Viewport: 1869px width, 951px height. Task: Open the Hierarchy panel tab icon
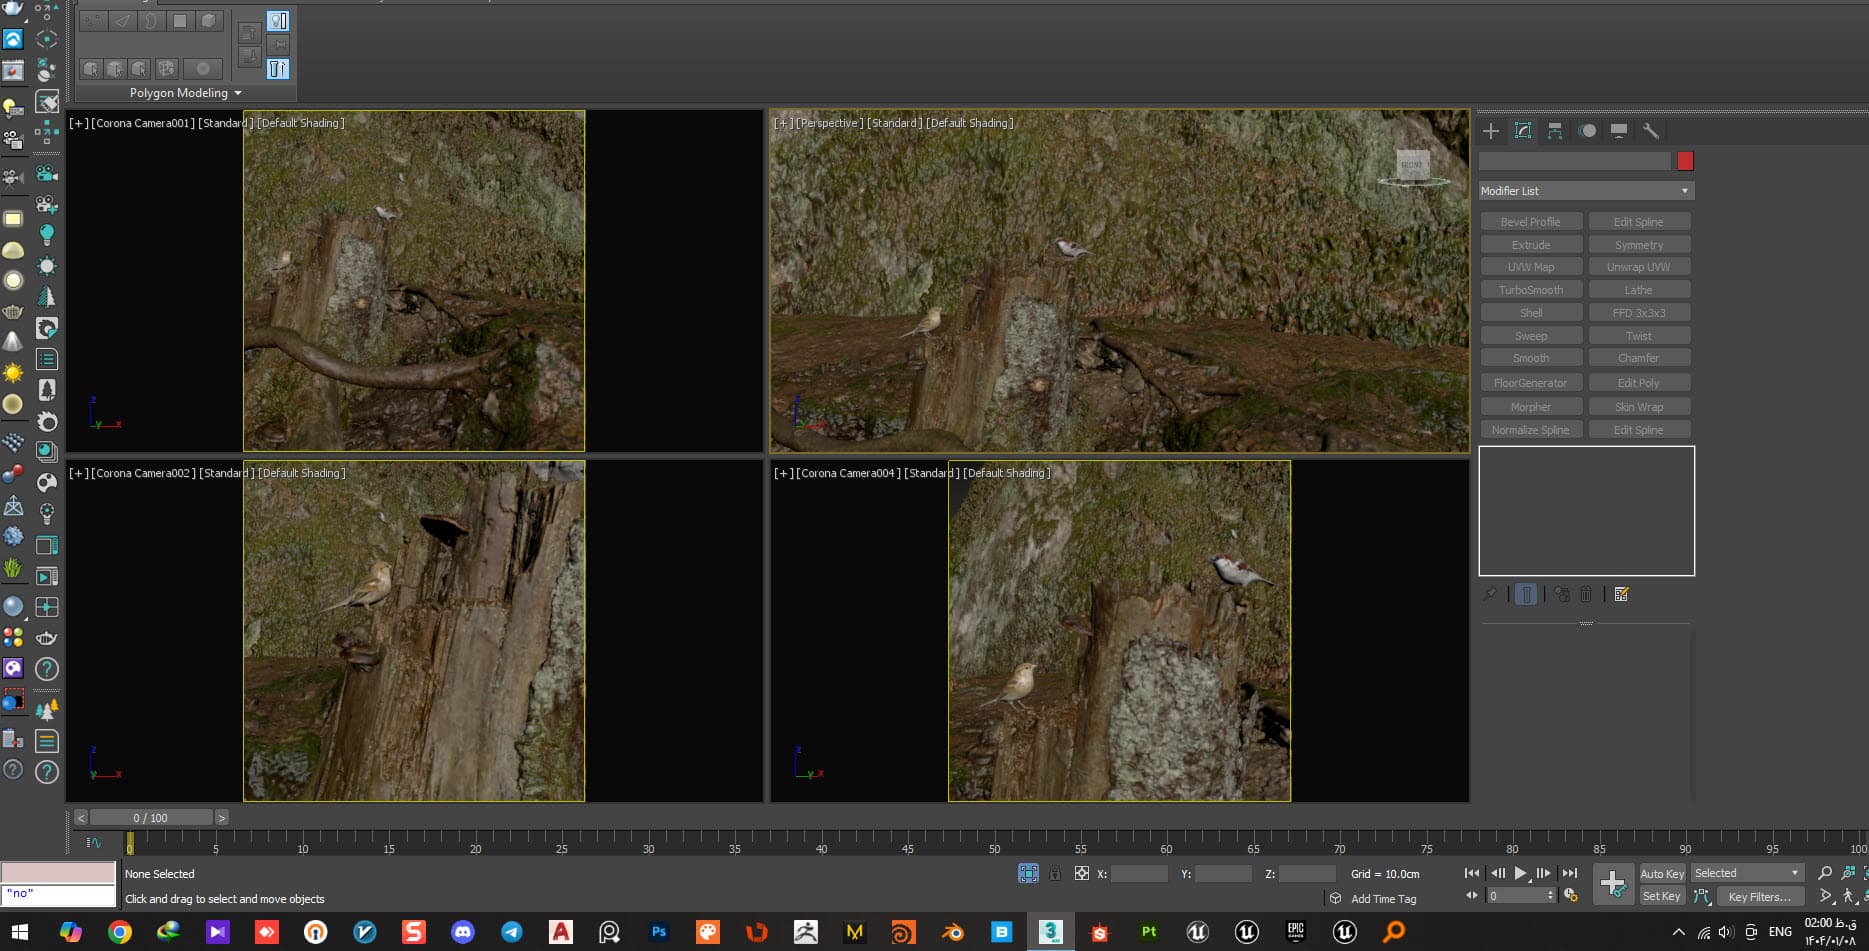pos(1555,131)
